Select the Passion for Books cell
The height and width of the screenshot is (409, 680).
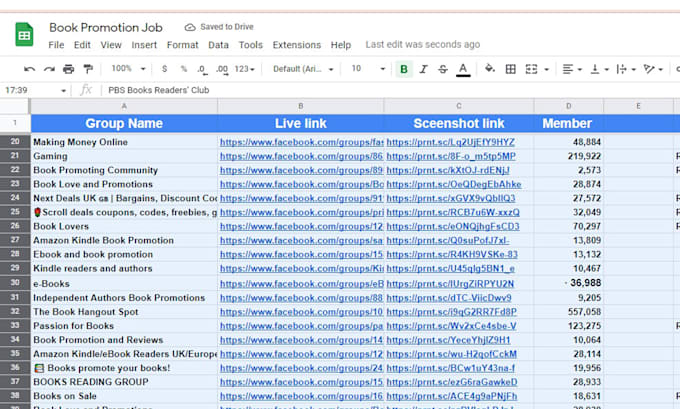pos(124,326)
